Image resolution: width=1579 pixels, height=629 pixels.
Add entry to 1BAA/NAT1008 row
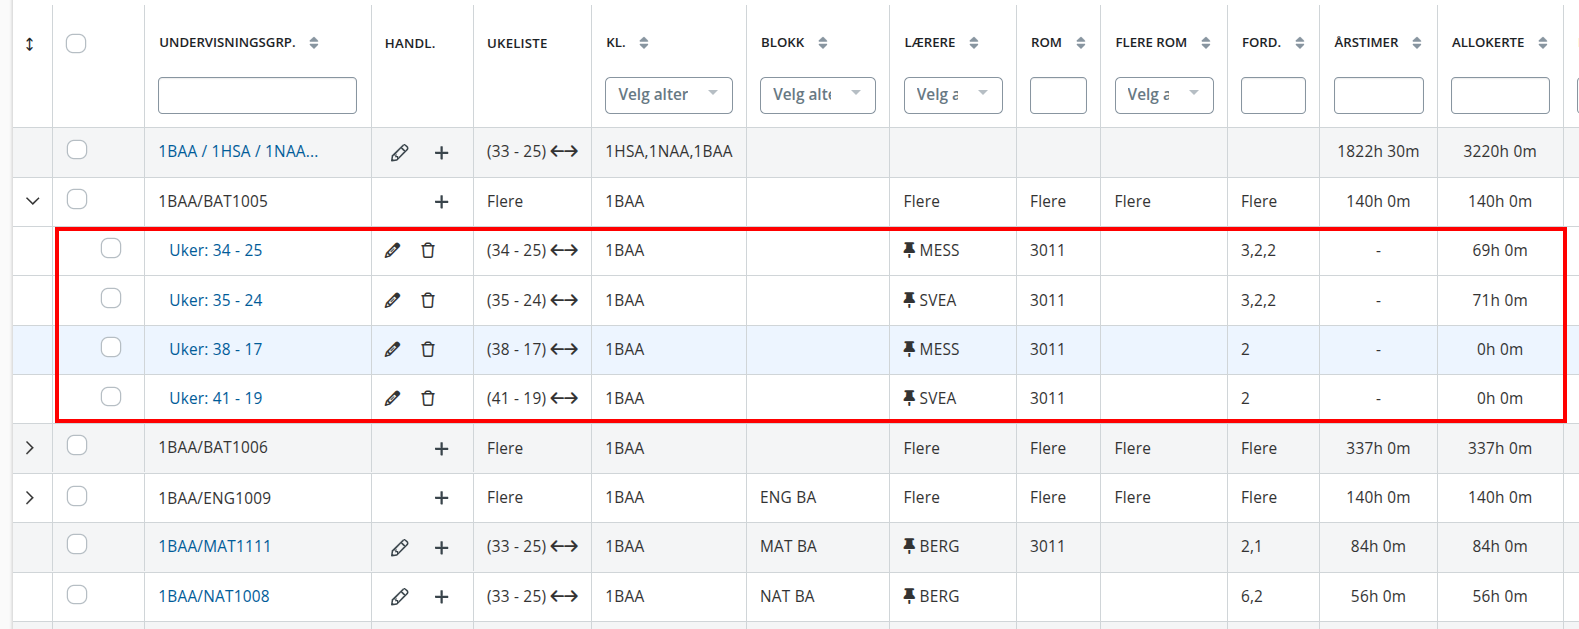click(441, 597)
